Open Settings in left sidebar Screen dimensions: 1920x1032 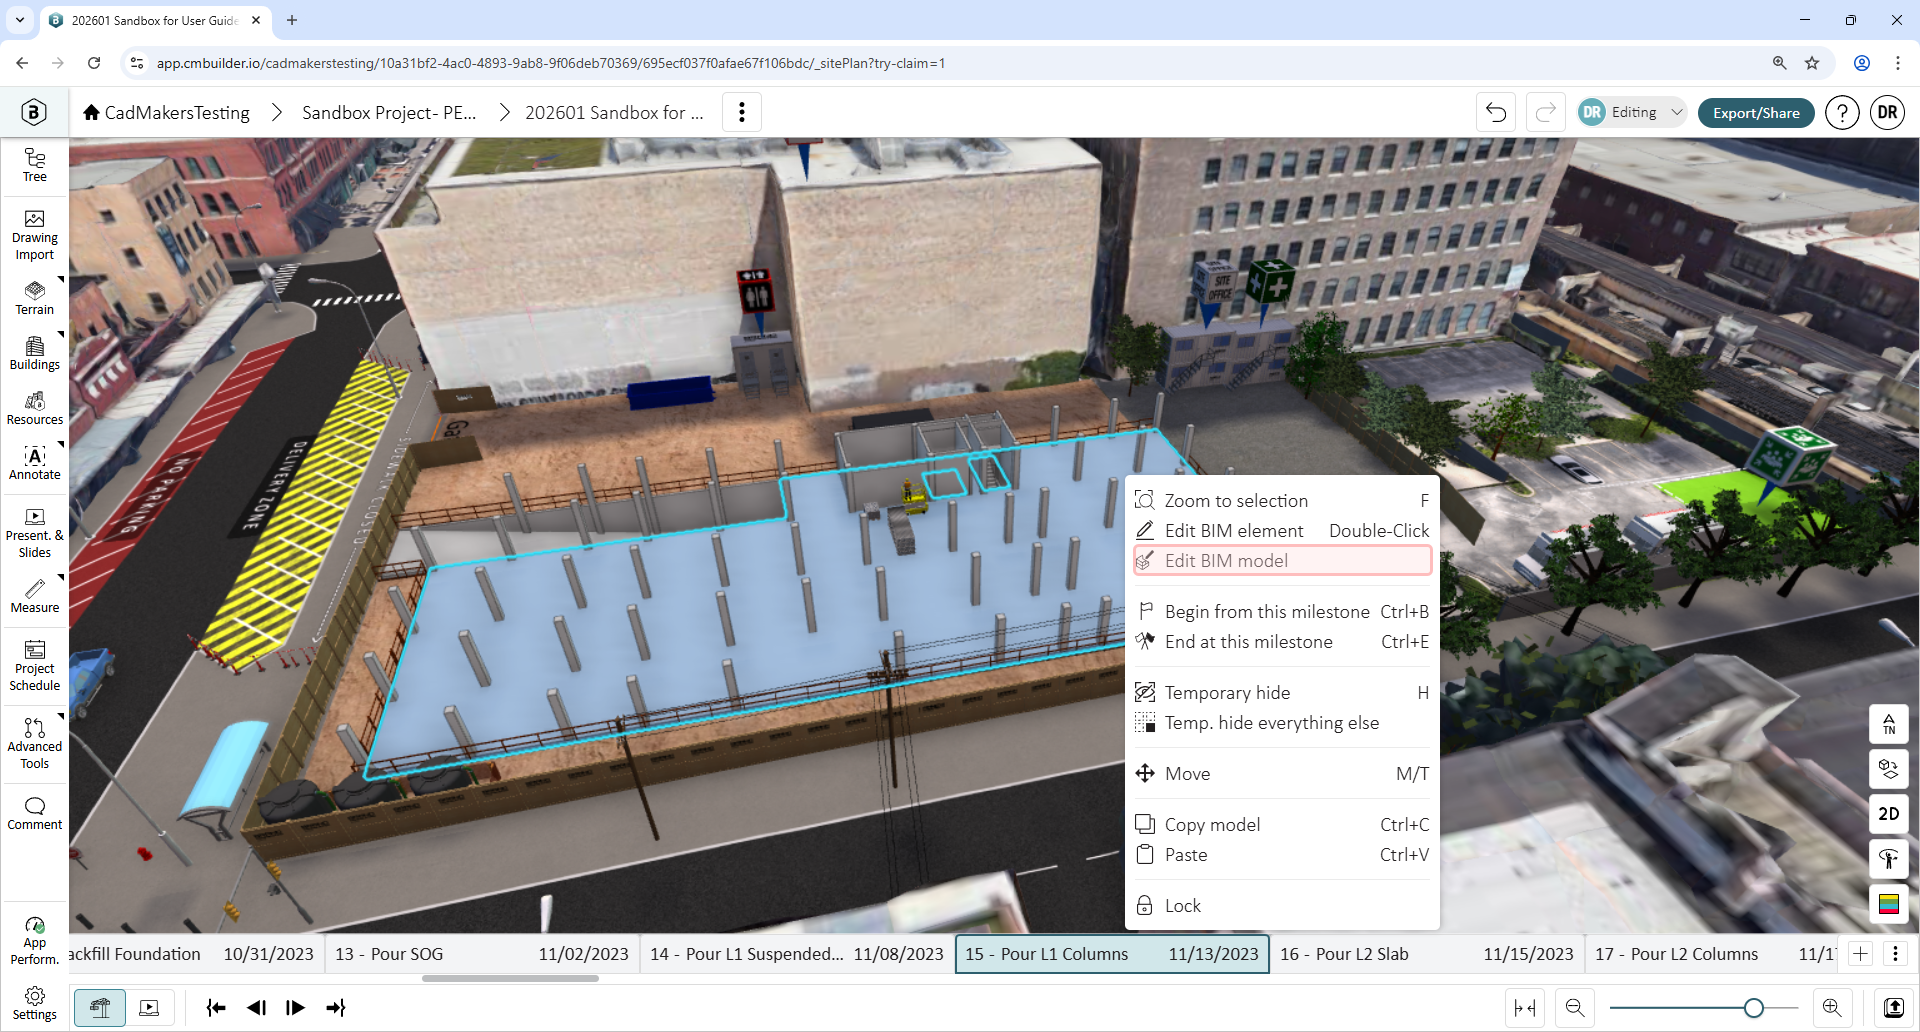pyautogui.click(x=35, y=1004)
